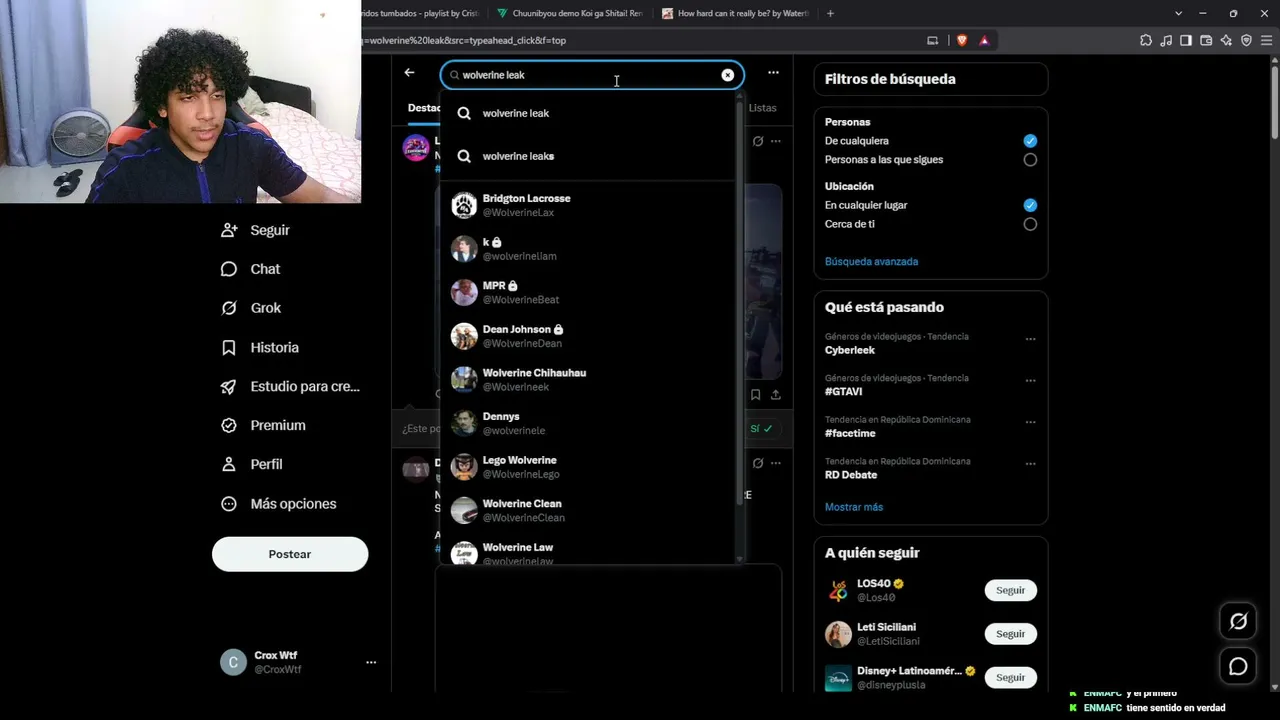Open the Cyberleek trending topic
This screenshot has width=1280, height=720.
coord(850,351)
